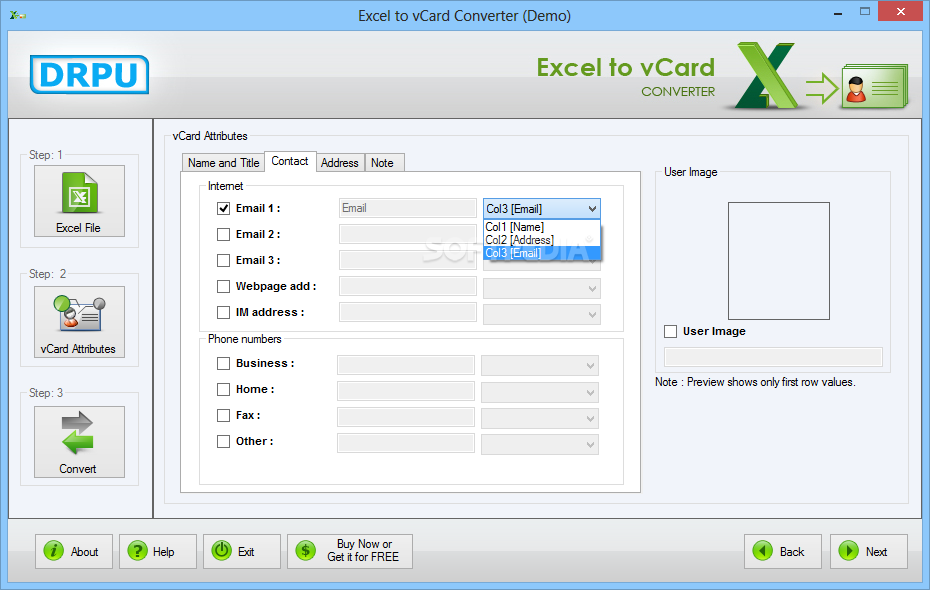Image resolution: width=930 pixels, height=590 pixels.
Task: Enable the Fax checkbox
Action: point(224,416)
